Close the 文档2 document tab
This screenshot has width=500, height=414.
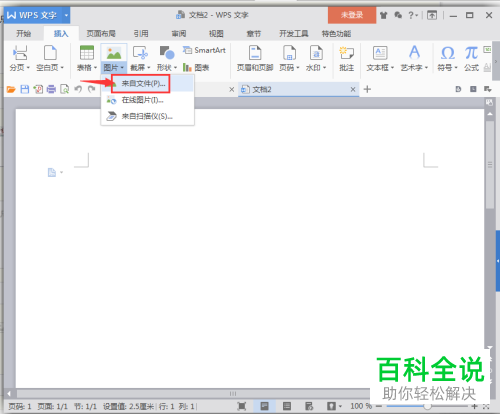point(353,89)
